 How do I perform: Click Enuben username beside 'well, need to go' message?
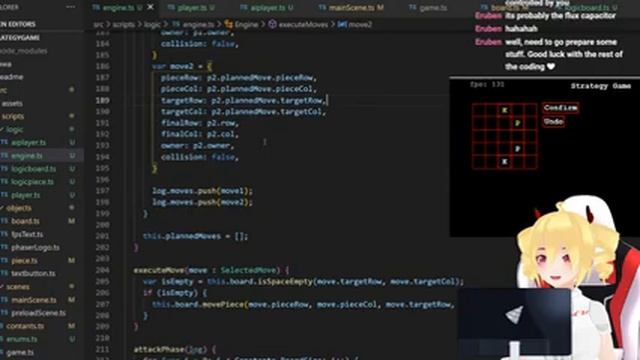pos(488,42)
